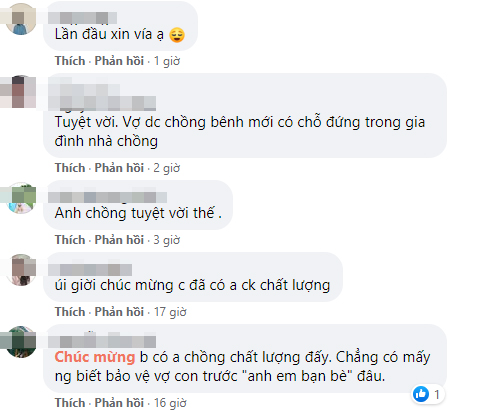Reply to the 'Tuyệt vời. Vợ dc chồng' comment
This screenshot has height=410, width=478.
(x=119, y=168)
